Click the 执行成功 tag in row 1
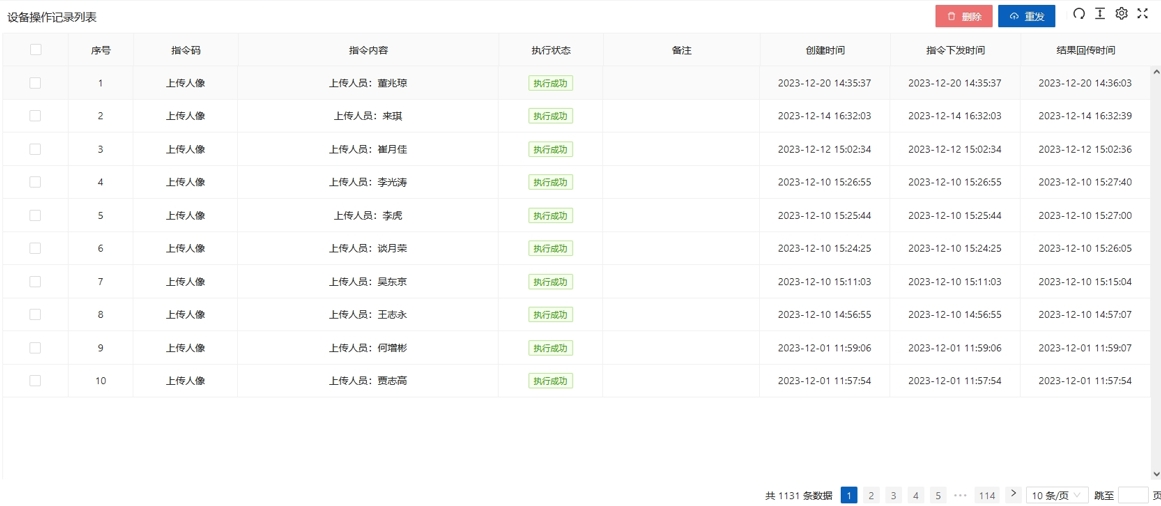Image resolution: width=1161 pixels, height=506 pixels. point(551,83)
